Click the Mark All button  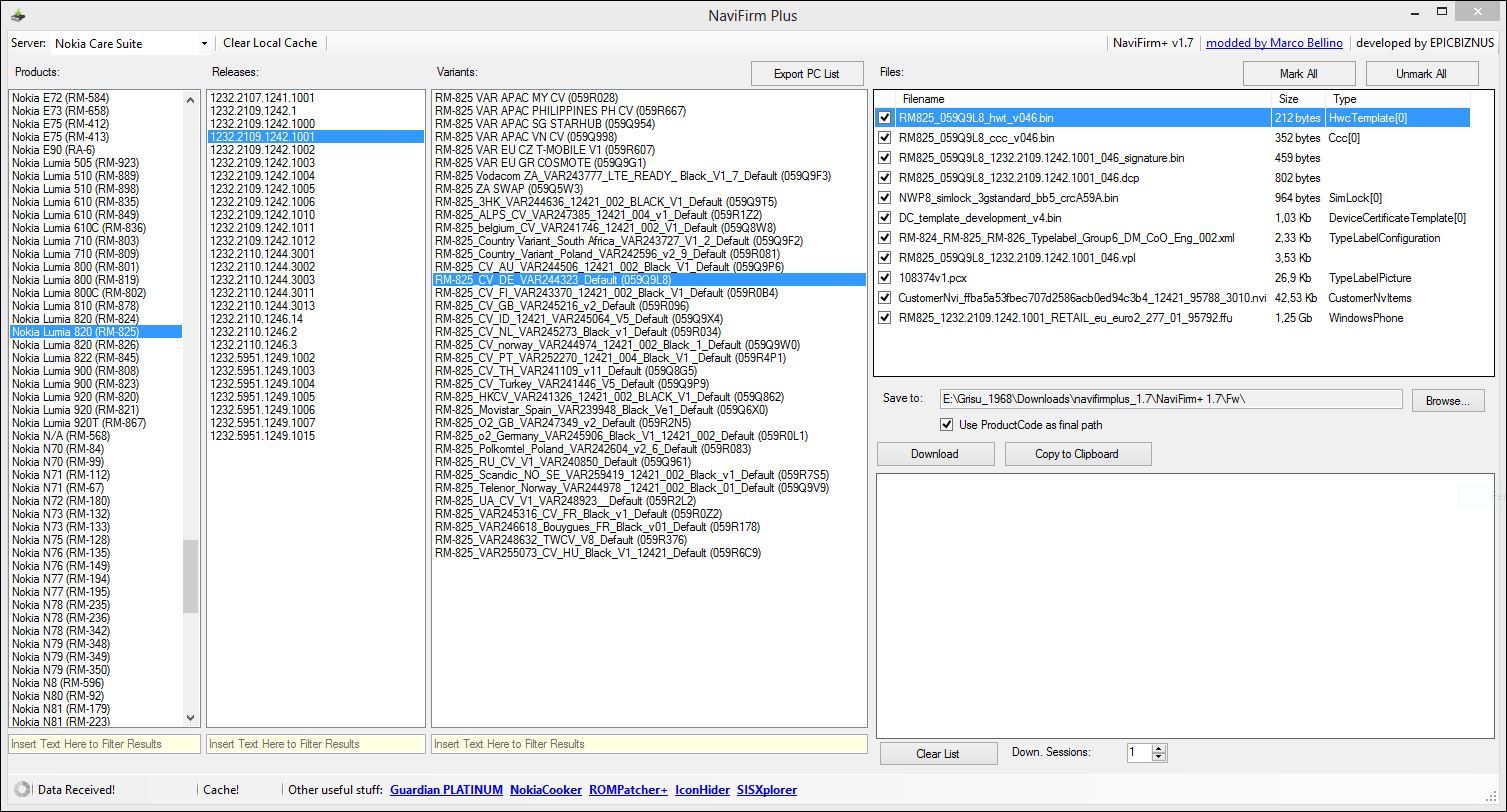pyautogui.click(x=1298, y=74)
